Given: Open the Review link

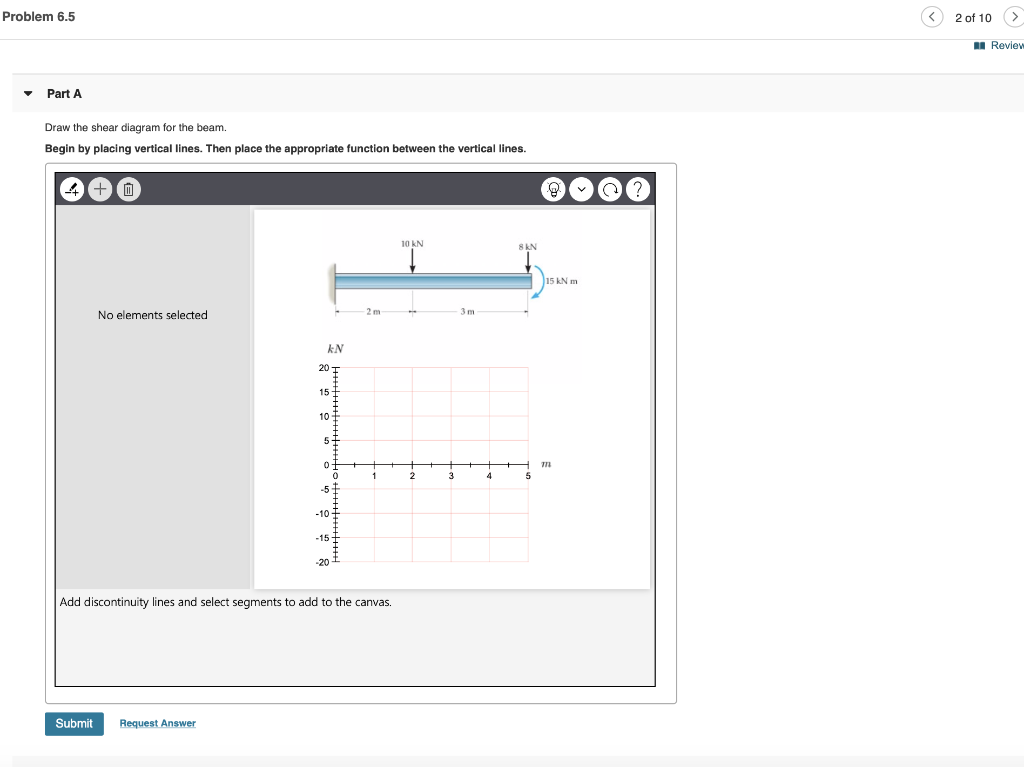Looking at the screenshot, I should [999, 45].
